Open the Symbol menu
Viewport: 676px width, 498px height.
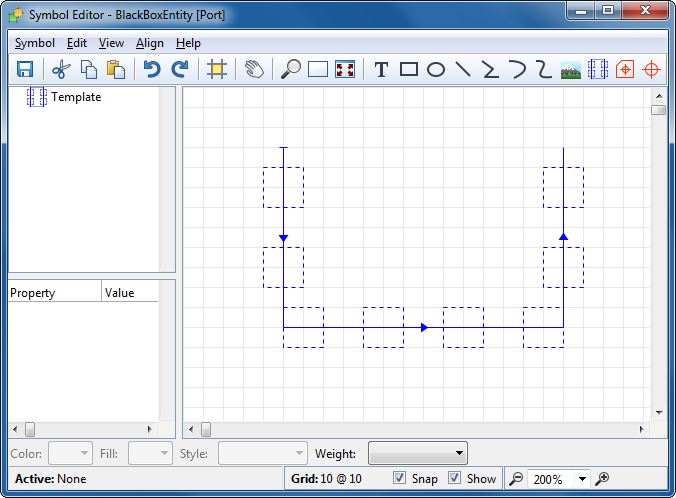pyautogui.click(x=35, y=43)
